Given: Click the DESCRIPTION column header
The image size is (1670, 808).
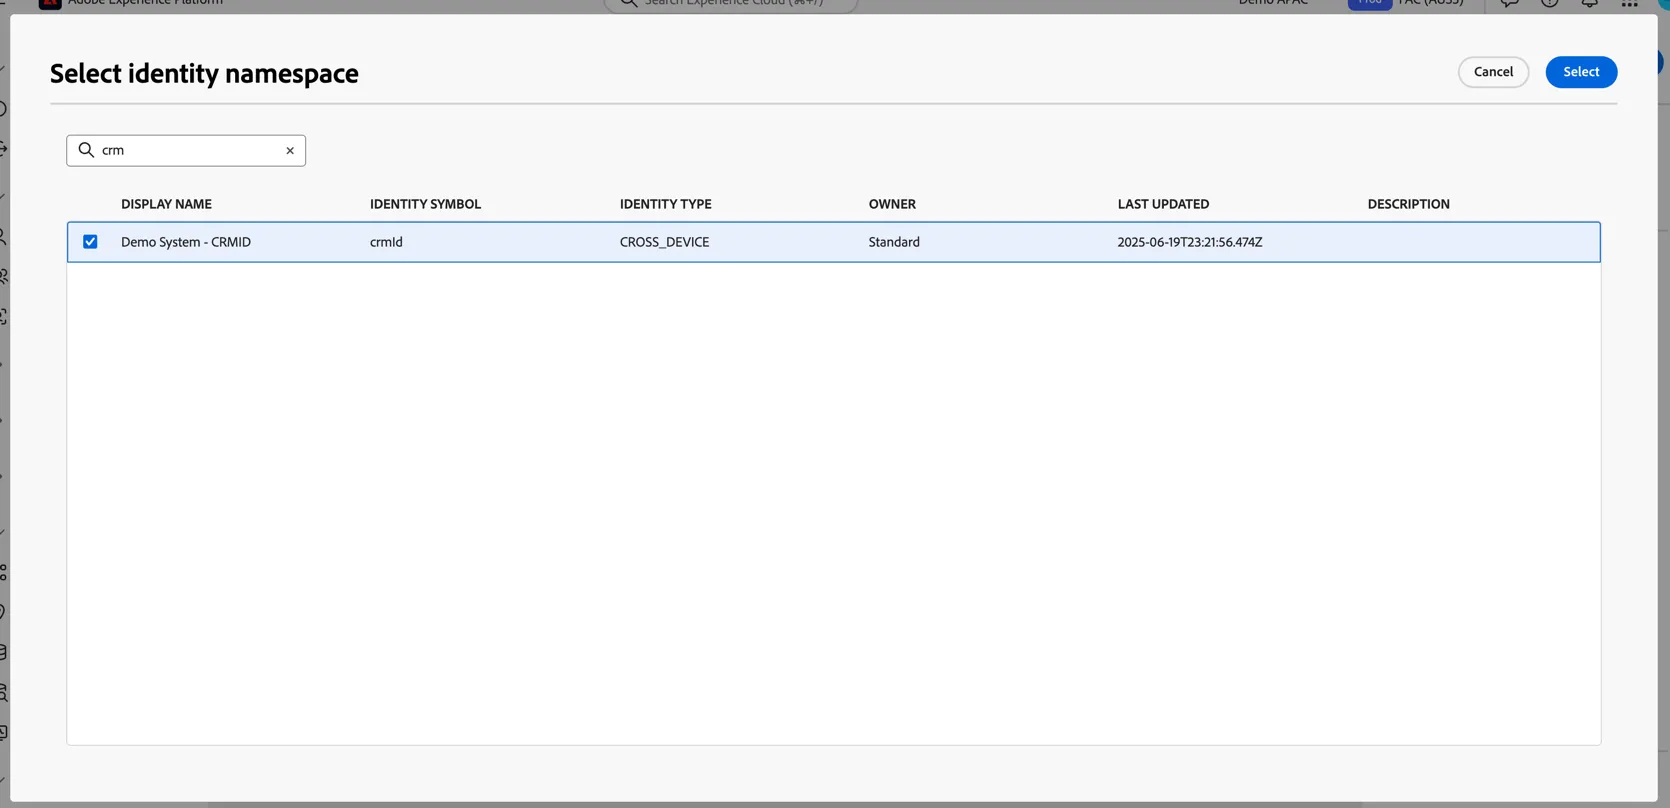Looking at the screenshot, I should pos(1408,204).
